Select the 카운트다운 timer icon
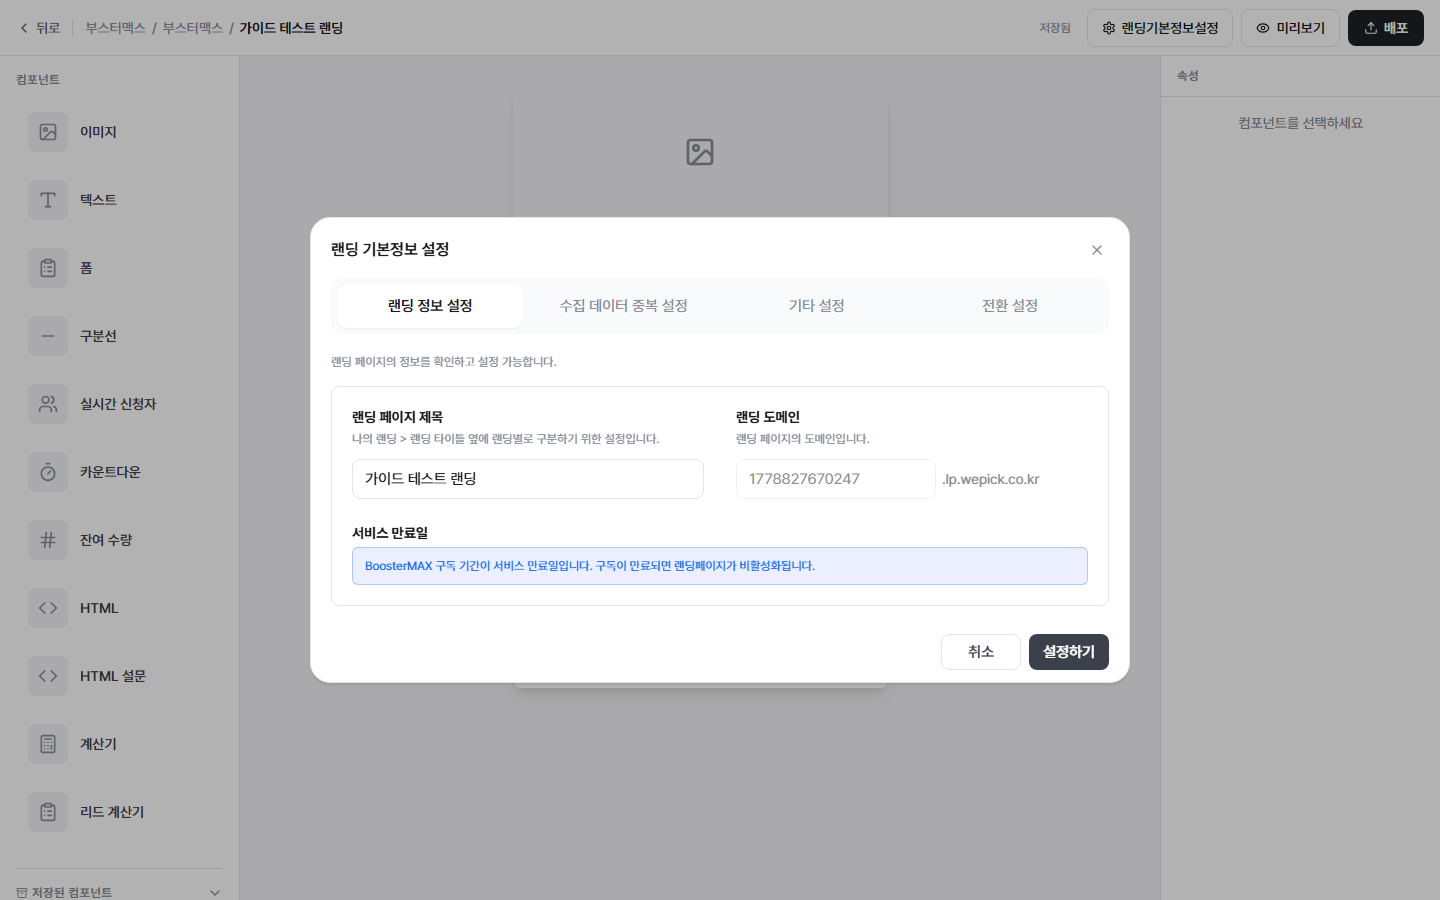 coord(48,472)
